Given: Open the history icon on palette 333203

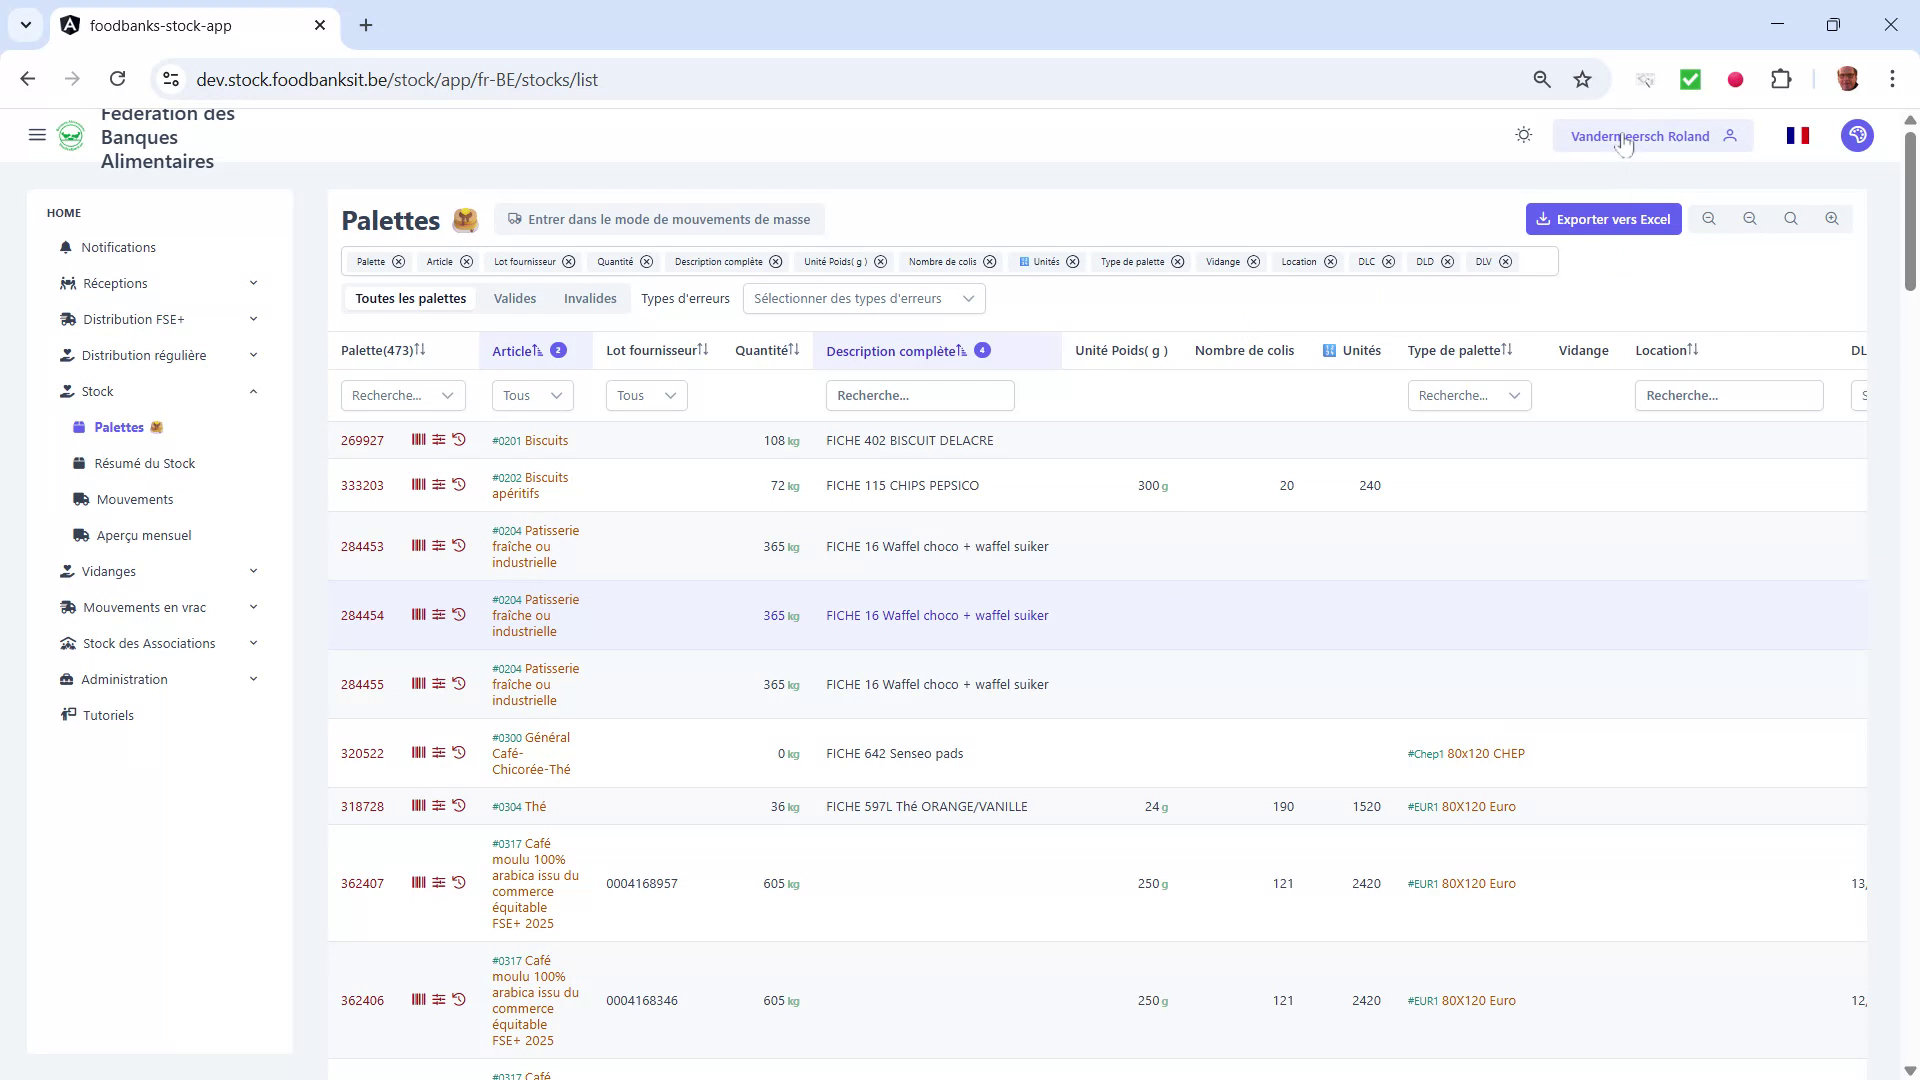Looking at the screenshot, I should point(459,484).
